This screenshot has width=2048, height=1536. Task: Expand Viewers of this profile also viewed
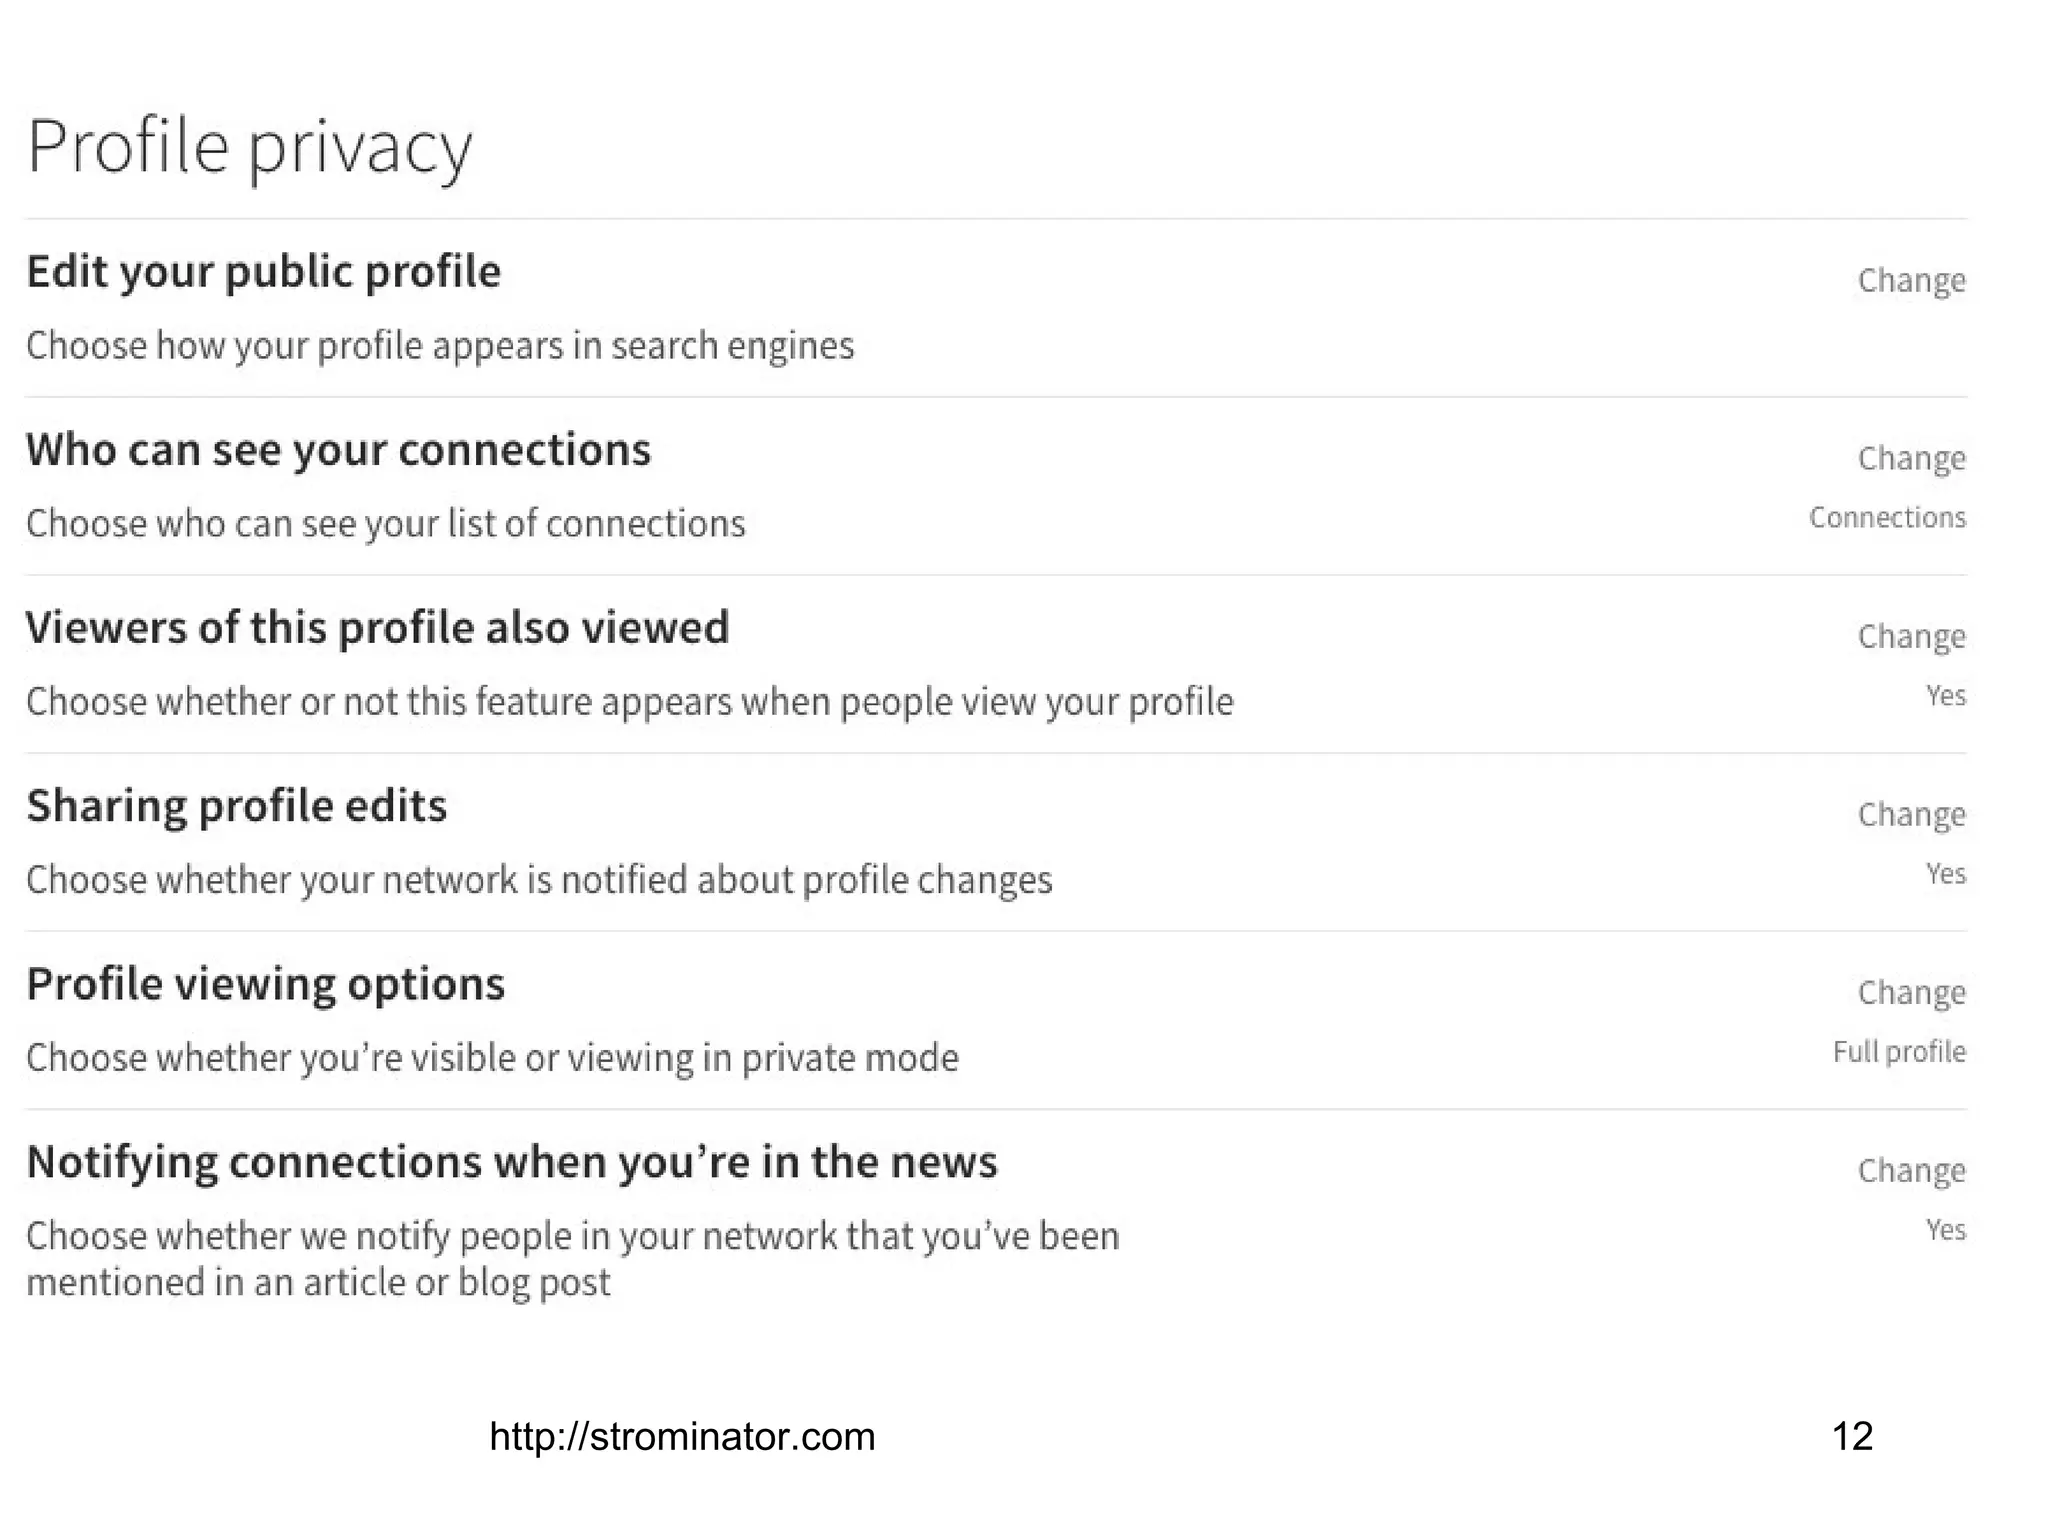click(377, 628)
